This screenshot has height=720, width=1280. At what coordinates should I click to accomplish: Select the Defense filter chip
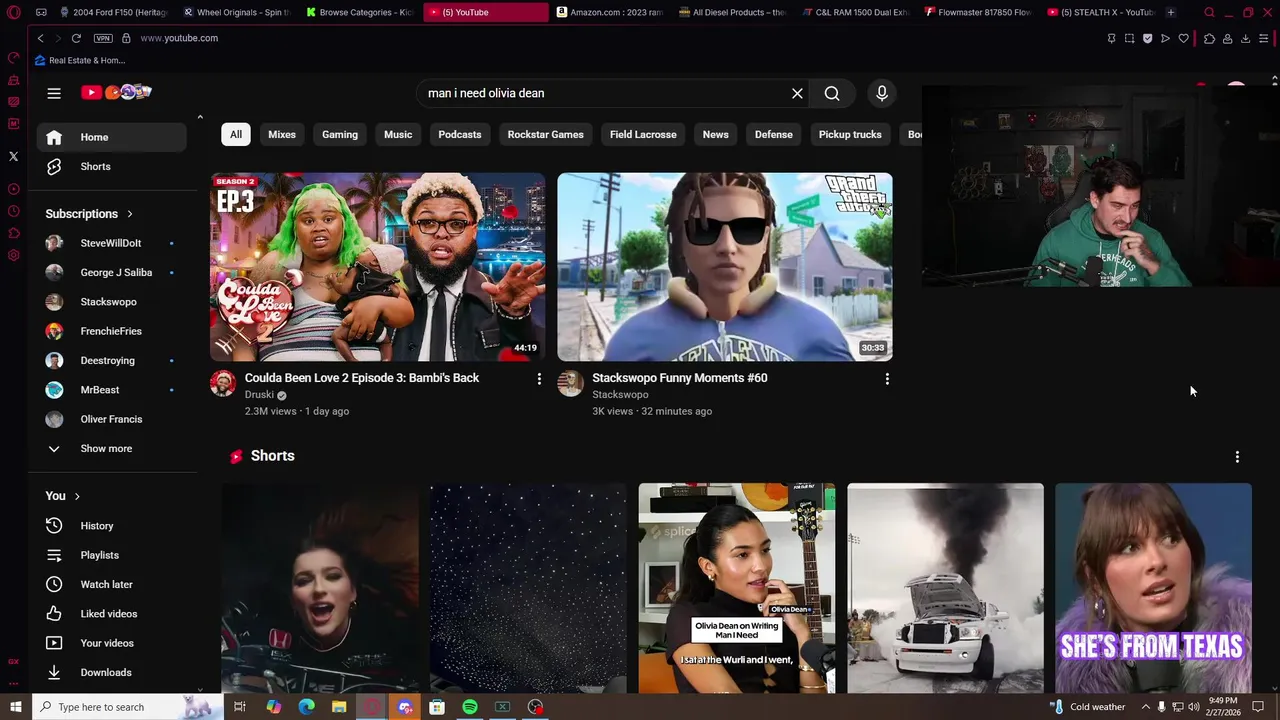[x=774, y=134]
